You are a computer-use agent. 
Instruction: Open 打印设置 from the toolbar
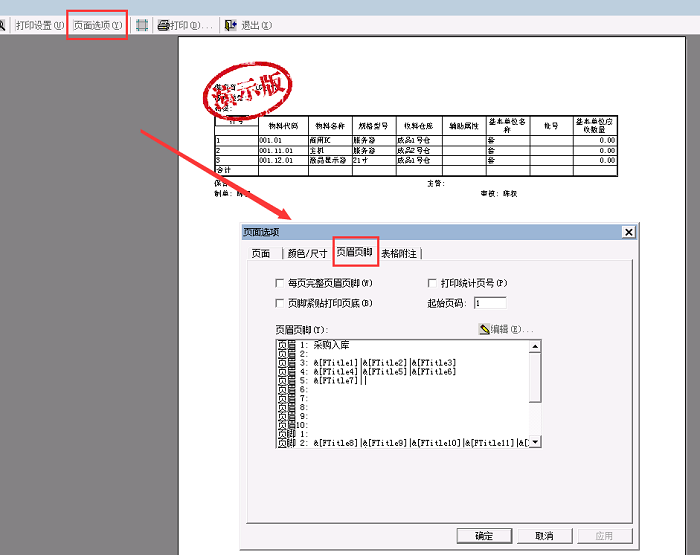point(40,25)
